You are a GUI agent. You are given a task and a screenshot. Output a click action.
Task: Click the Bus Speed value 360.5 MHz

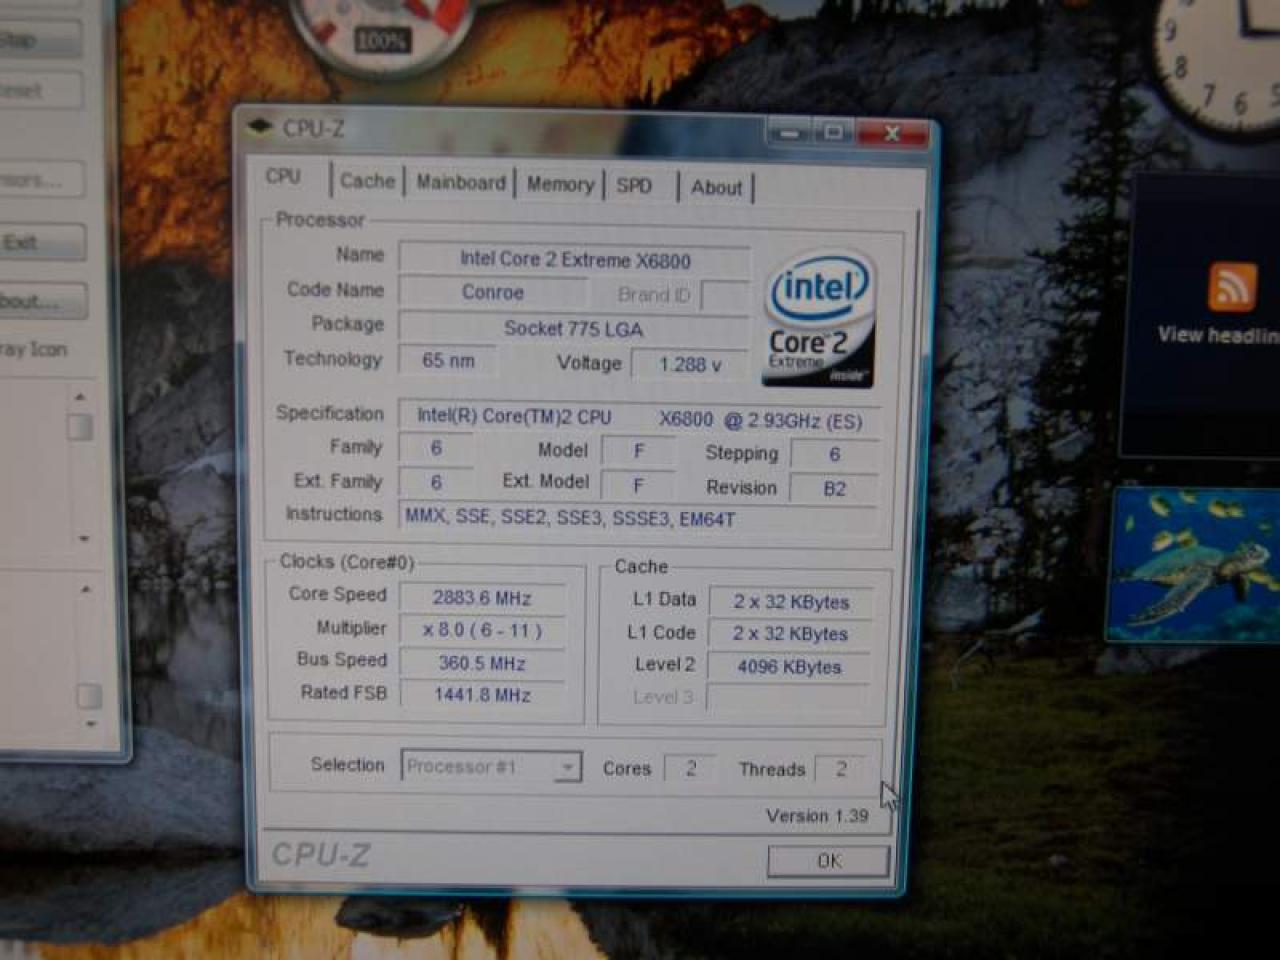[x=481, y=663]
